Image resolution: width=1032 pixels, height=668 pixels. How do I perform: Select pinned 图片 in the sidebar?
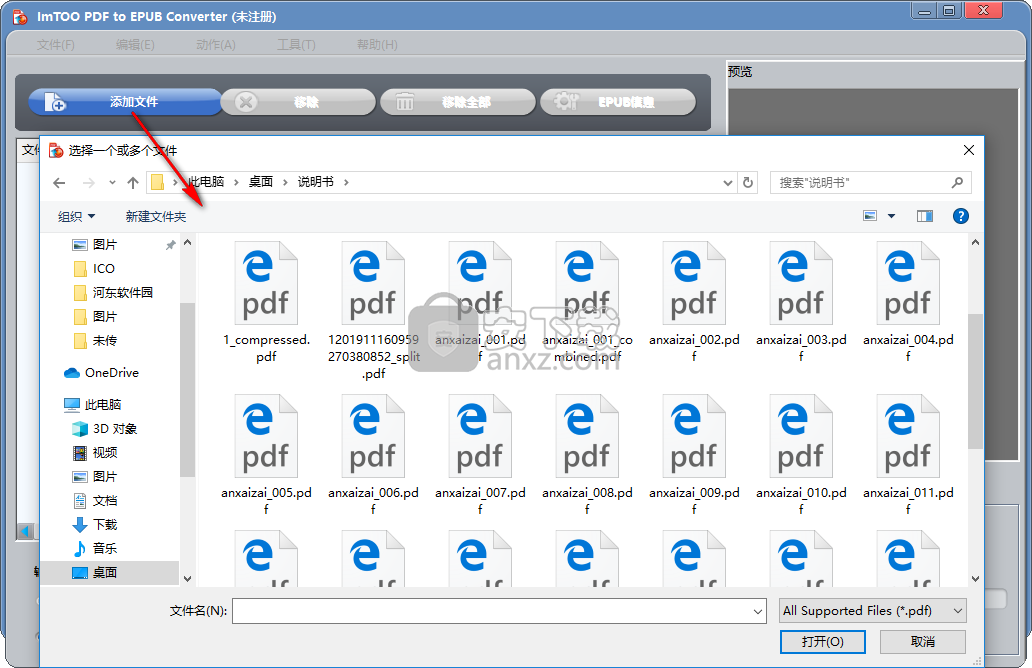(x=105, y=245)
